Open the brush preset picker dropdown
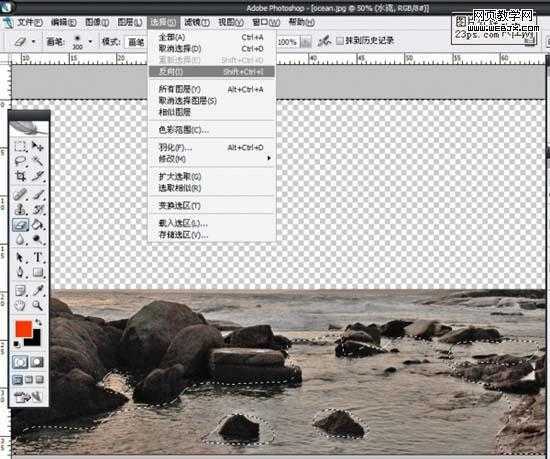The width and height of the screenshot is (550, 459). click(x=90, y=42)
